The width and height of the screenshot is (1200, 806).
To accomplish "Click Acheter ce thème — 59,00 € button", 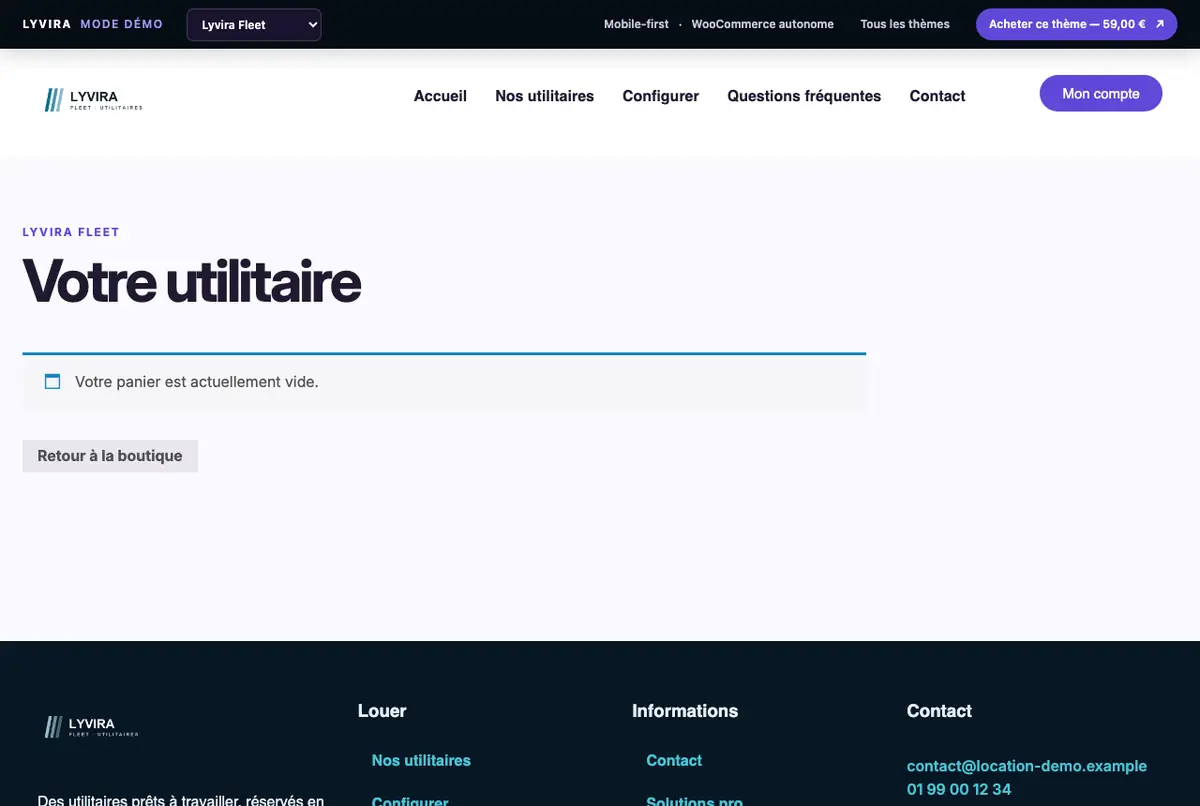I will [x=1077, y=24].
